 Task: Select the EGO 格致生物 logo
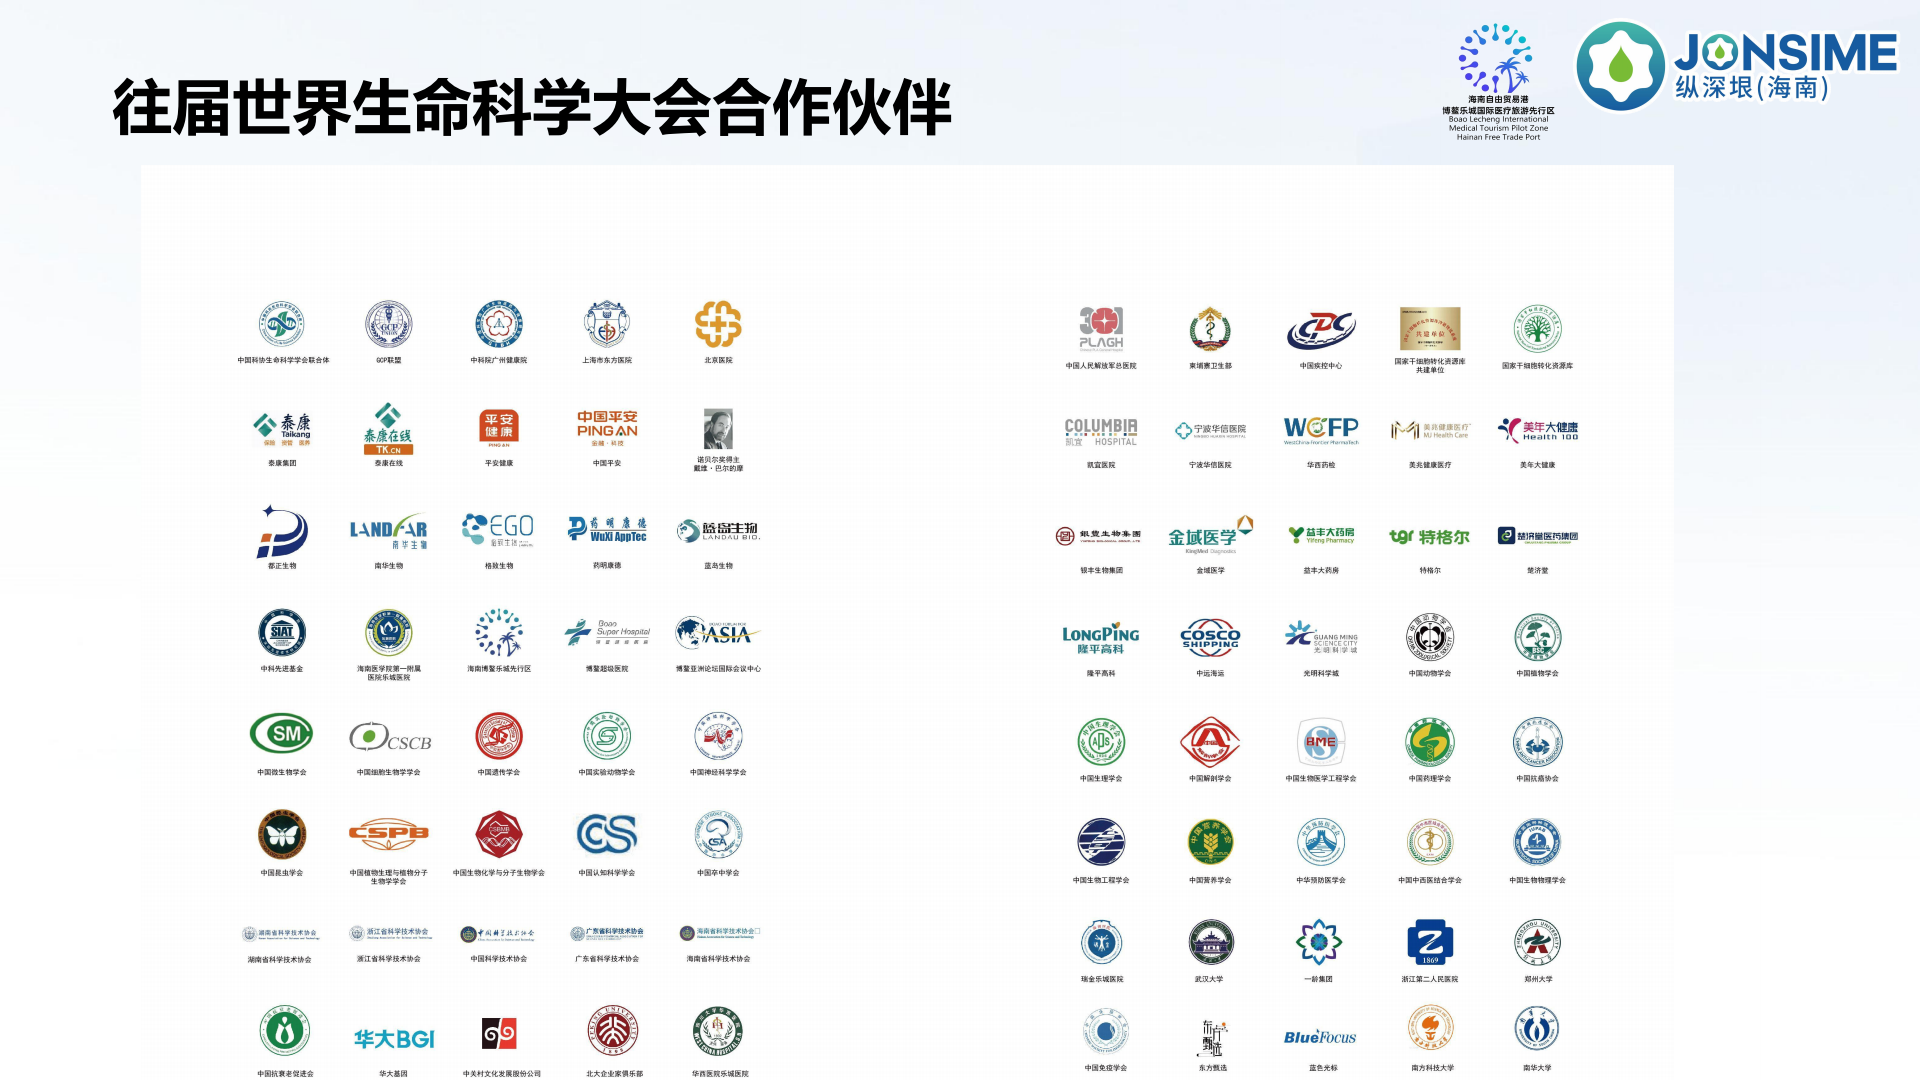click(x=497, y=530)
